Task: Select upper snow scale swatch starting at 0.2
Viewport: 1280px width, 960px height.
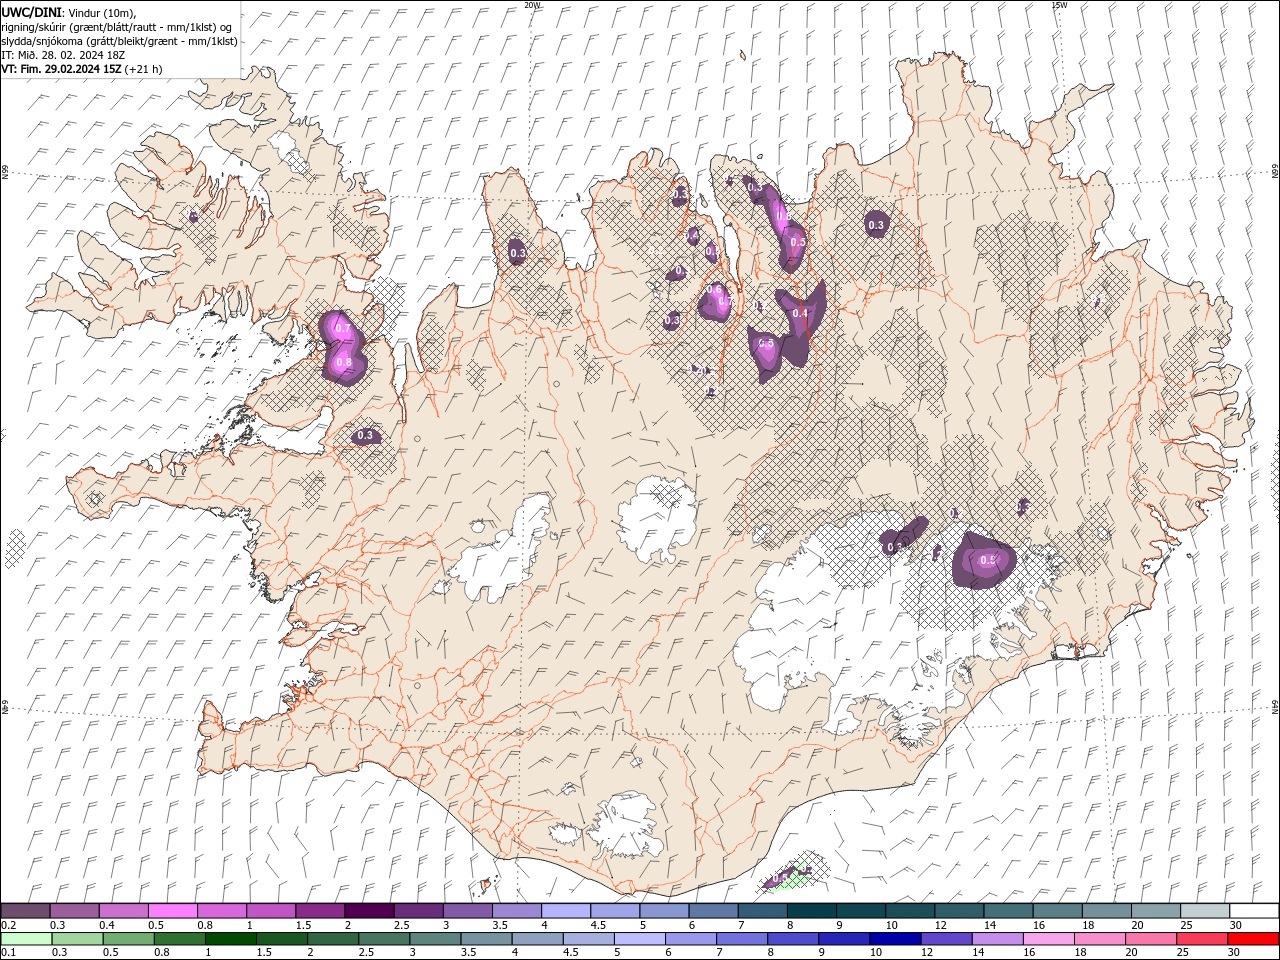Action: point(25,911)
